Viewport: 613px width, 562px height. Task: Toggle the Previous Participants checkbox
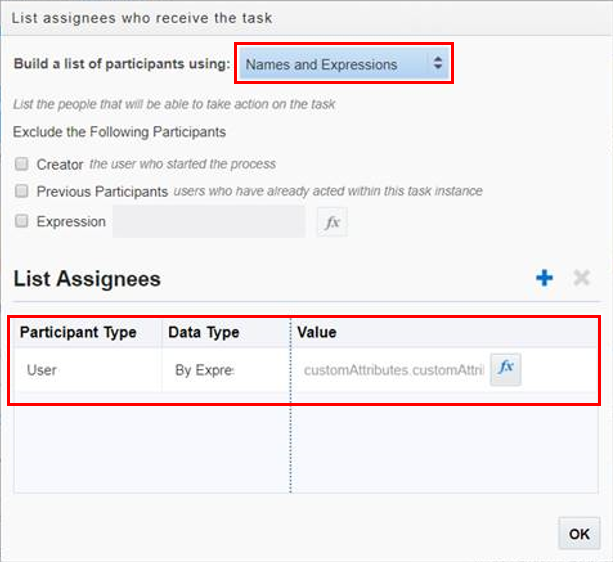(x=22, y=191)
